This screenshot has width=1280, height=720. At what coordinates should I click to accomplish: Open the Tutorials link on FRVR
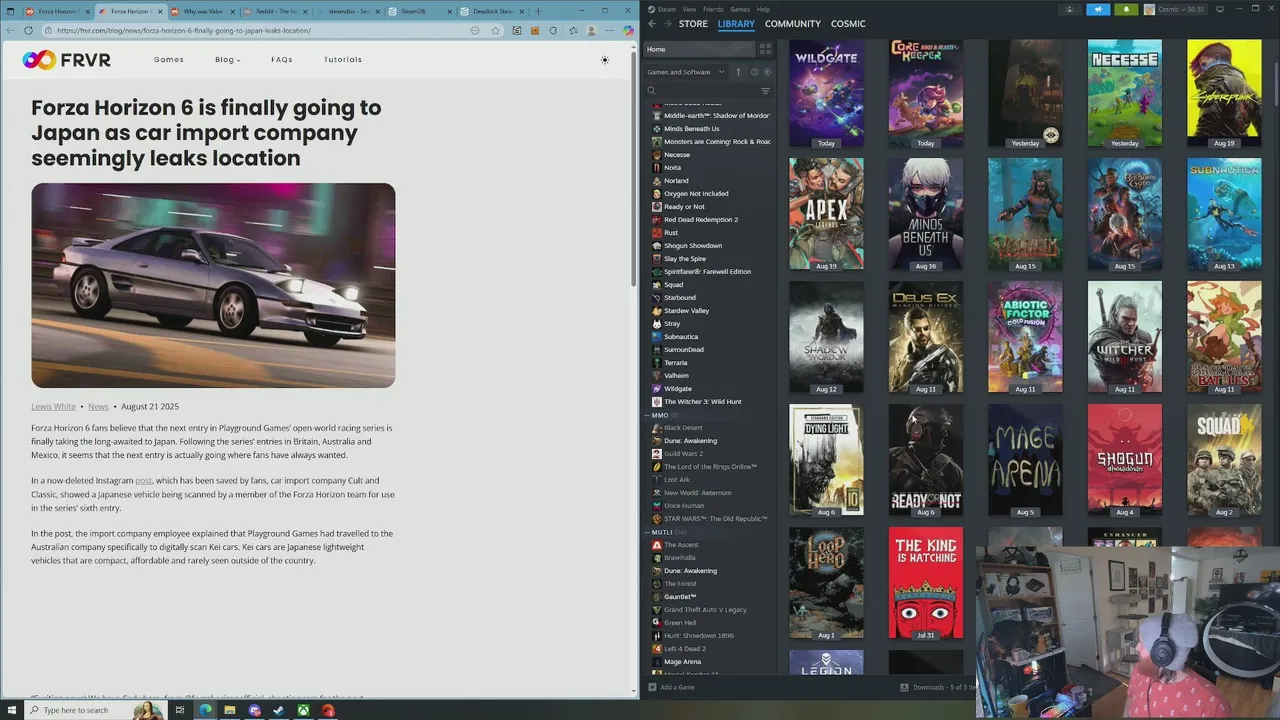(343, 60)
